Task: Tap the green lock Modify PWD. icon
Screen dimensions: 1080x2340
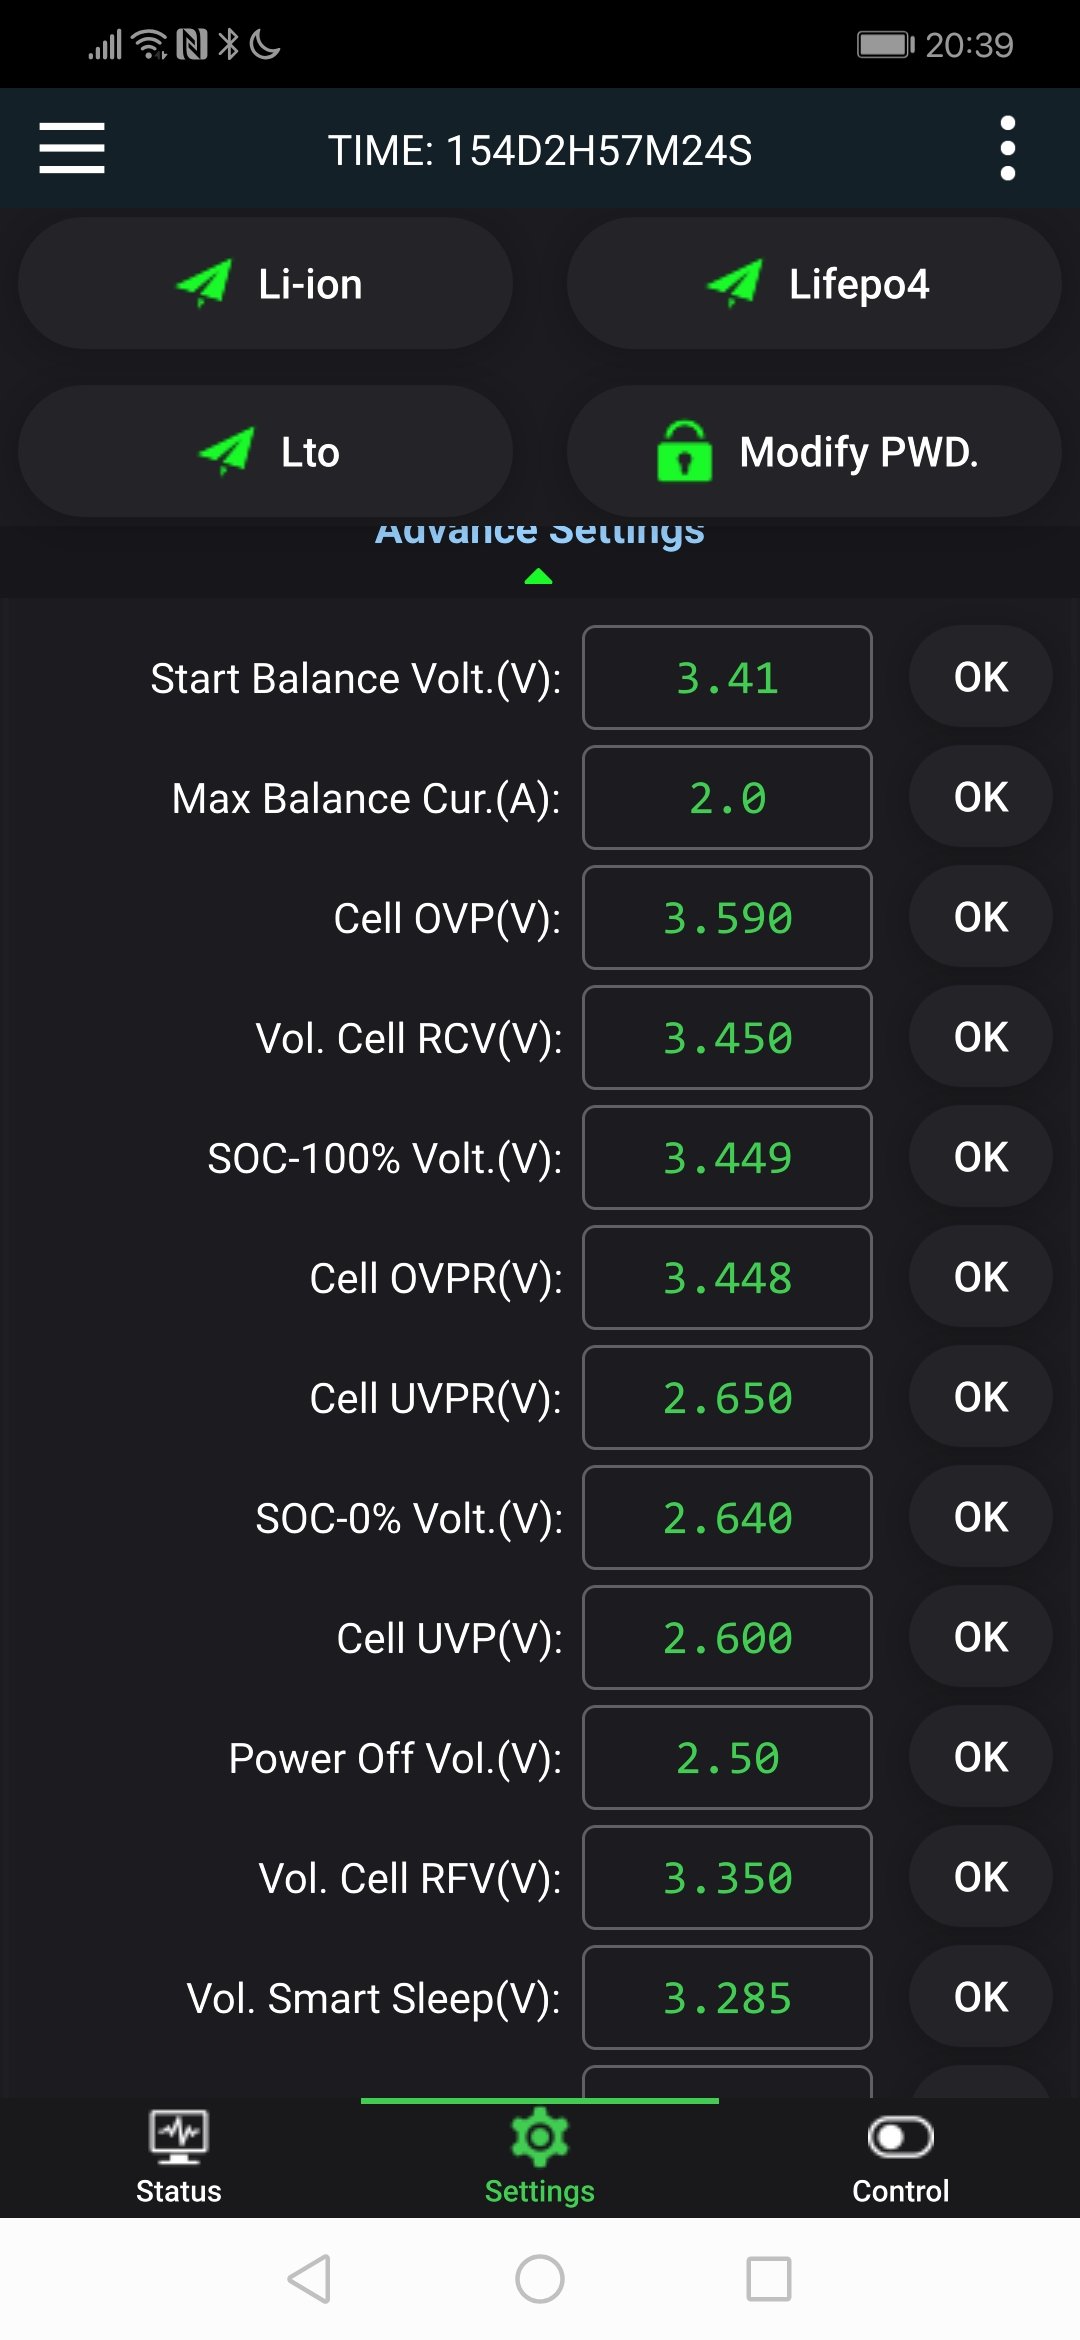Action: click(x=684, y=452)
